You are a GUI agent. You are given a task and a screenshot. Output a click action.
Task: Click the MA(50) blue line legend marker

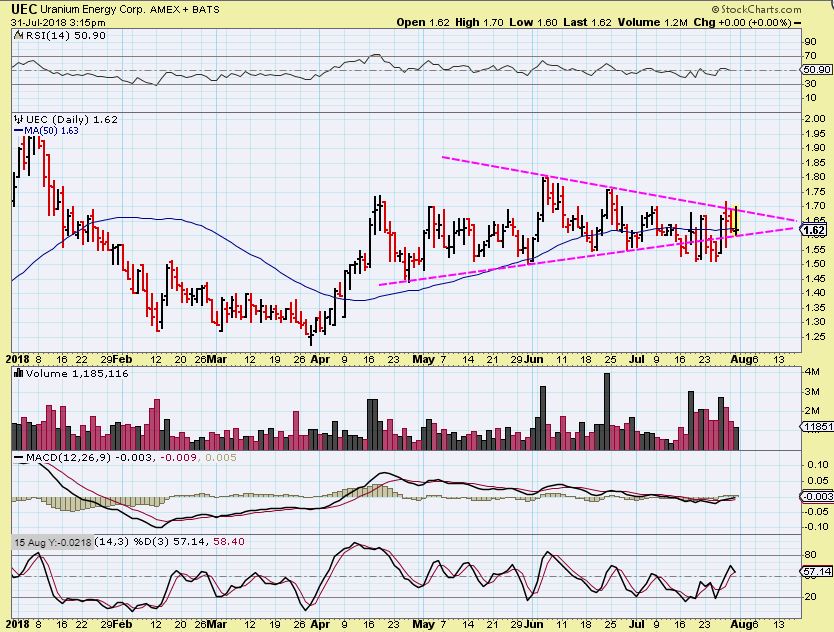[19, 130]
